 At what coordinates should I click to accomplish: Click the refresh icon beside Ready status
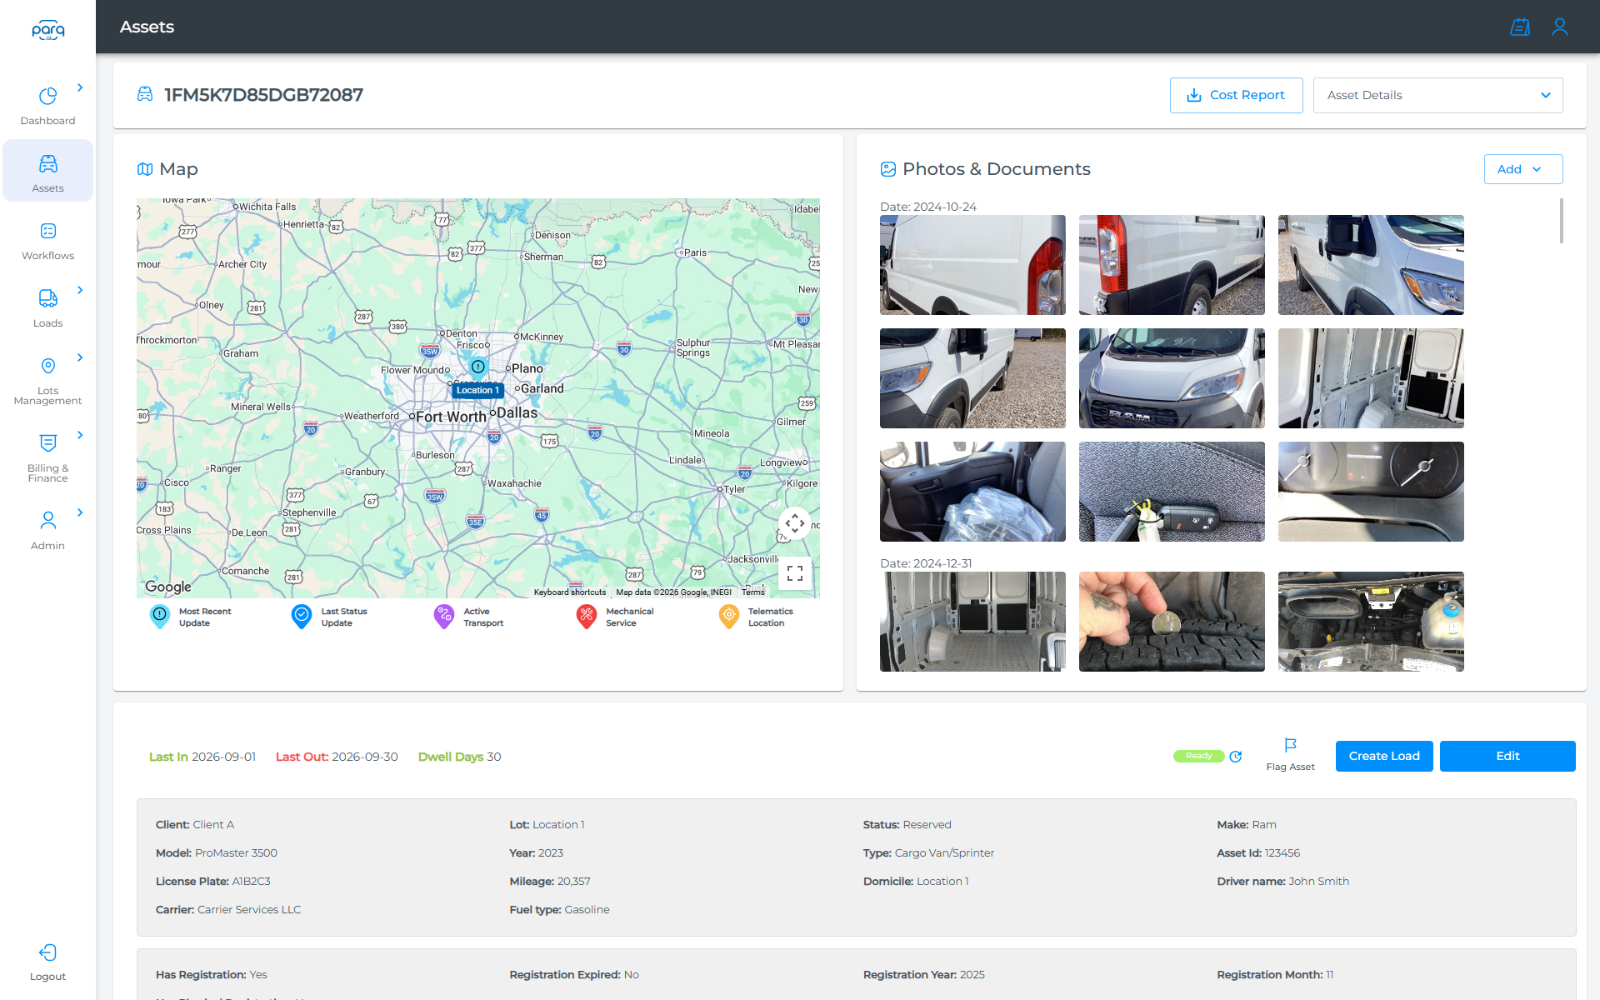pos(1236,757)
